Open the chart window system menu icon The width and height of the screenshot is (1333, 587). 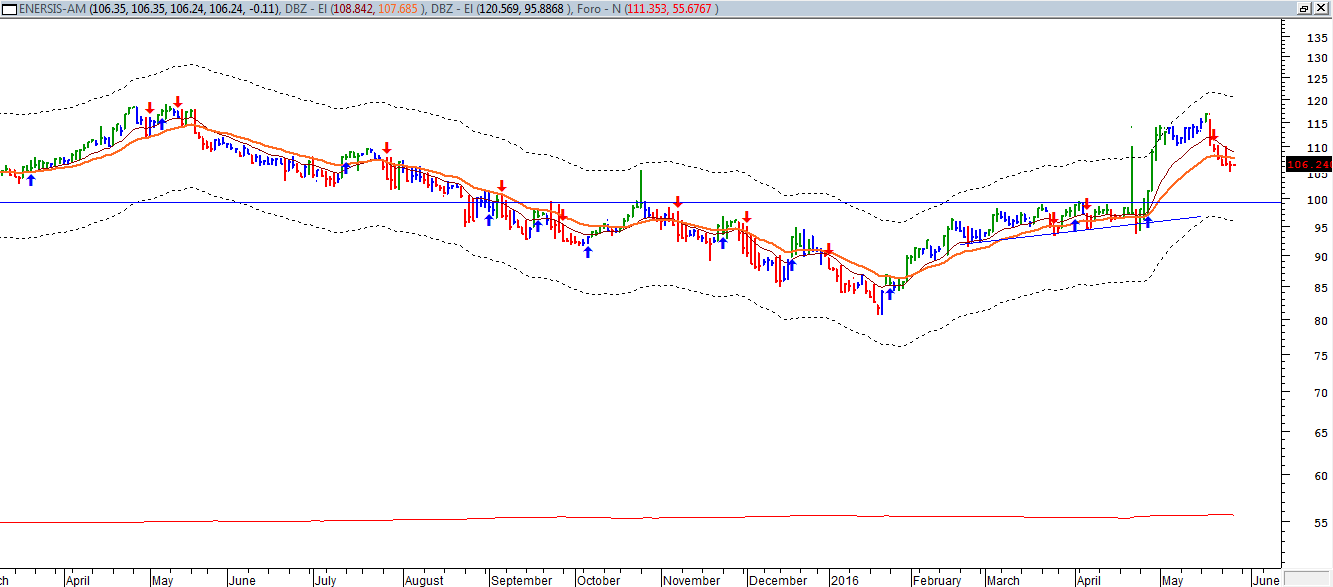pyautogui.click(x=9, y=8)
